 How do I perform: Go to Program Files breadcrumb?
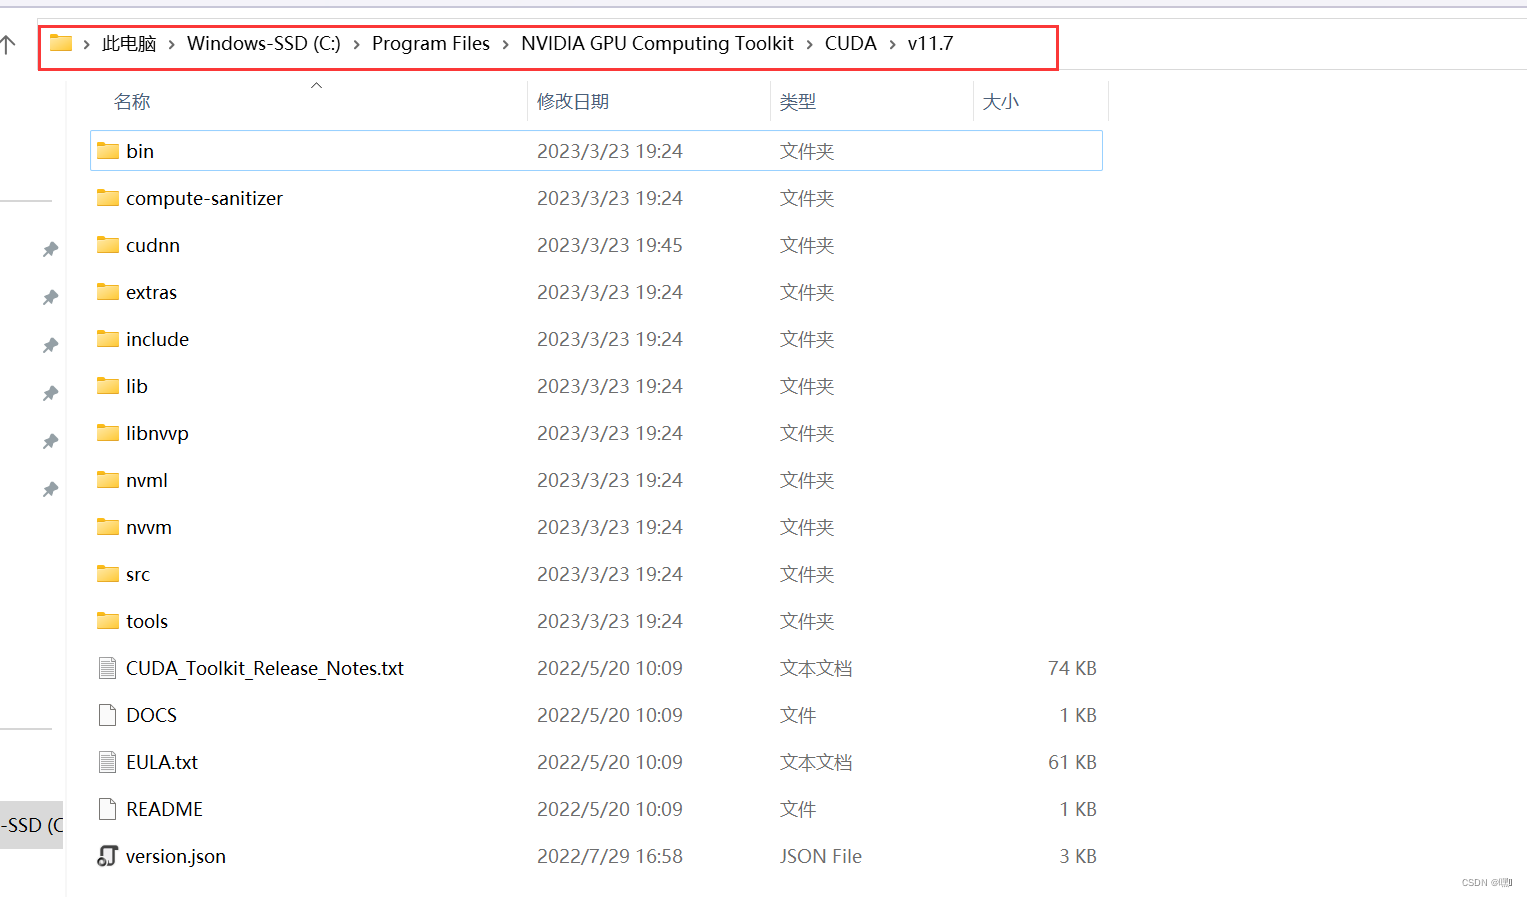(x=431, y=44)
